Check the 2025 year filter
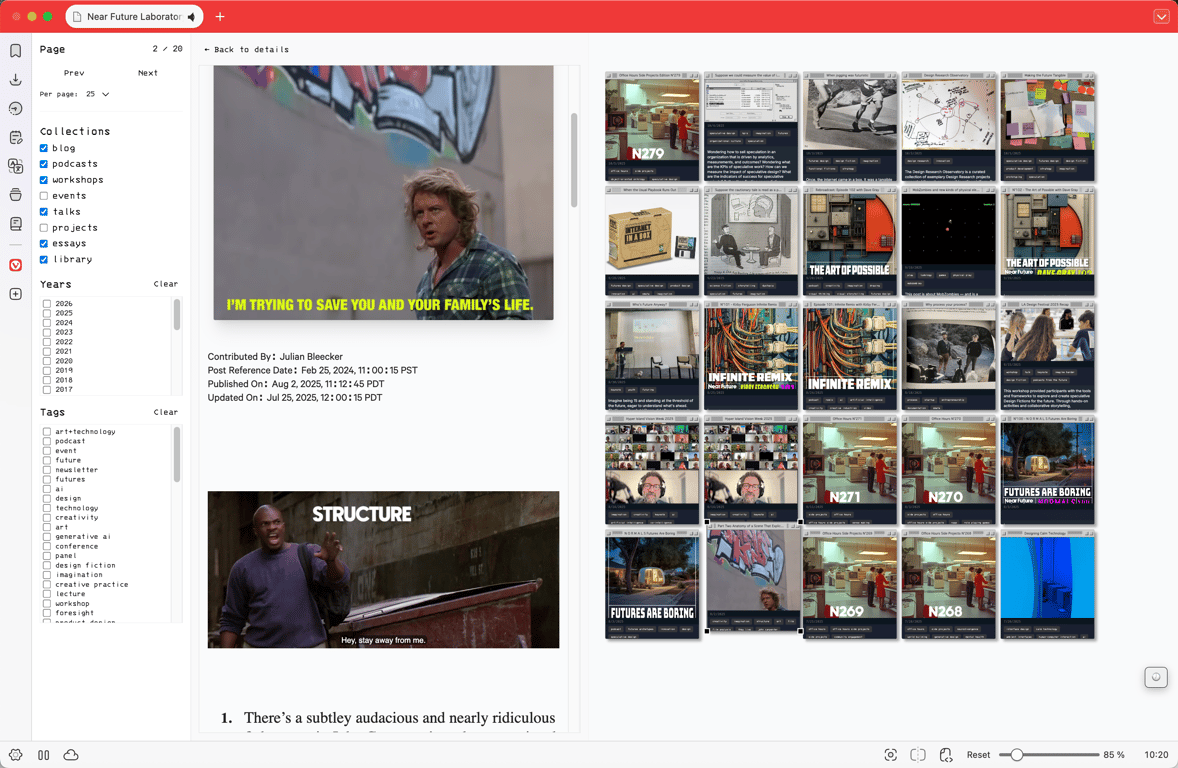This screenshot has width=1178, height=768. (47, 313)
